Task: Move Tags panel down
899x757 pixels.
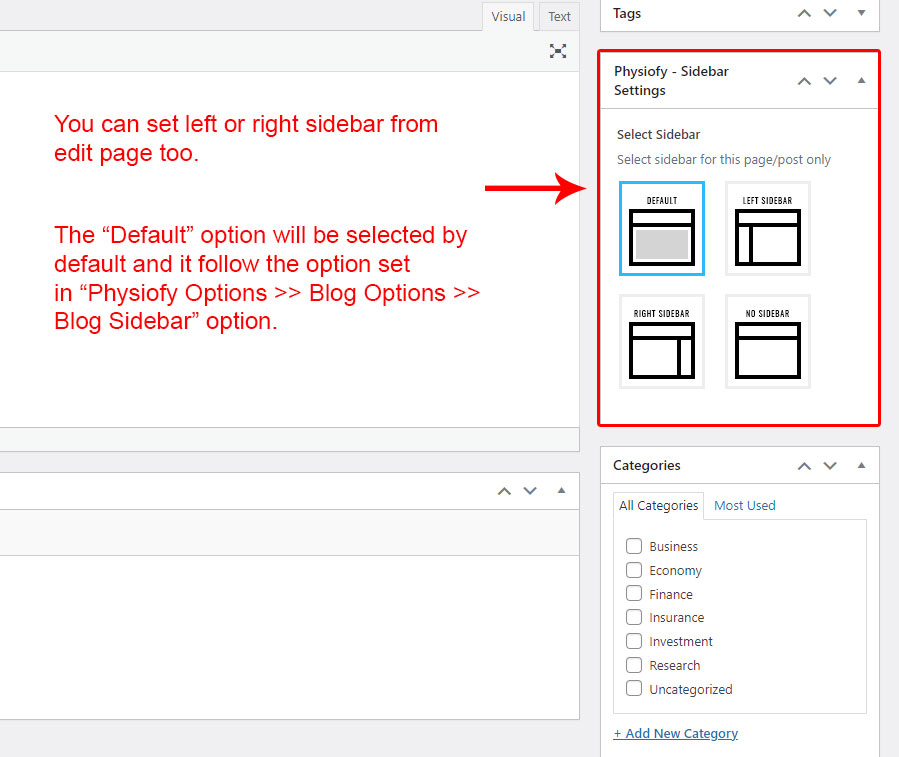Action: point(830,13)
